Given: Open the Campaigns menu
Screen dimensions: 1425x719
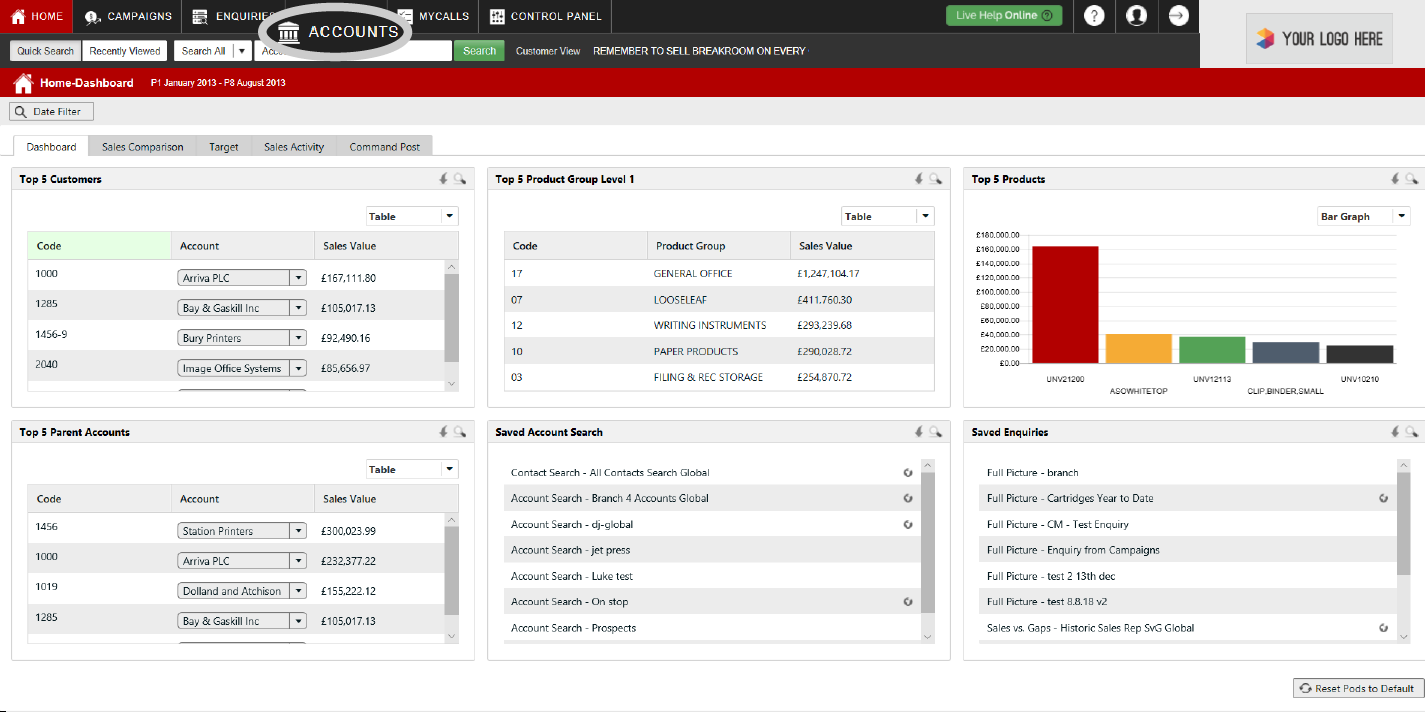Looking at the screenshot, I should (x=128, y=16).
